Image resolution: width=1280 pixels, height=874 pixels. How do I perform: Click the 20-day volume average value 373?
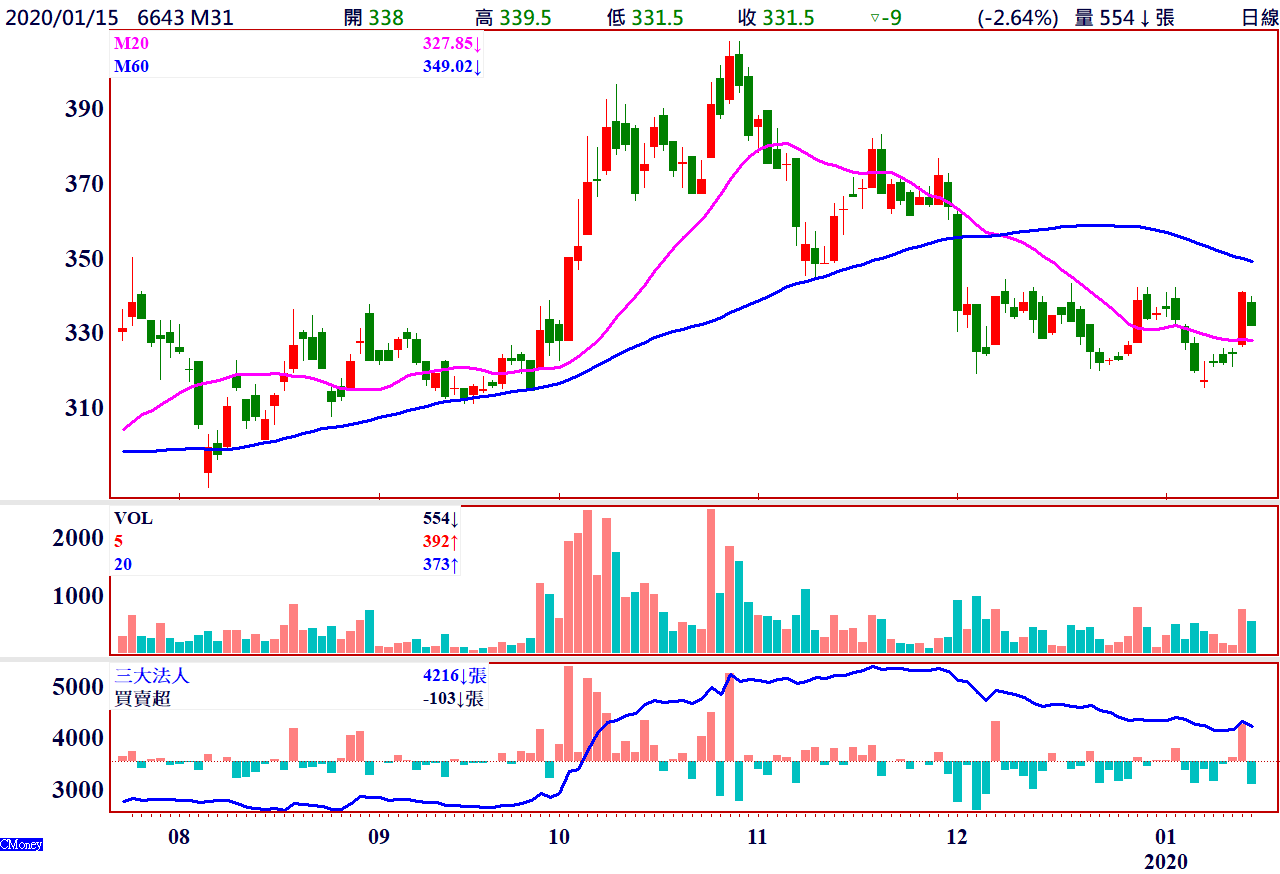440,564
